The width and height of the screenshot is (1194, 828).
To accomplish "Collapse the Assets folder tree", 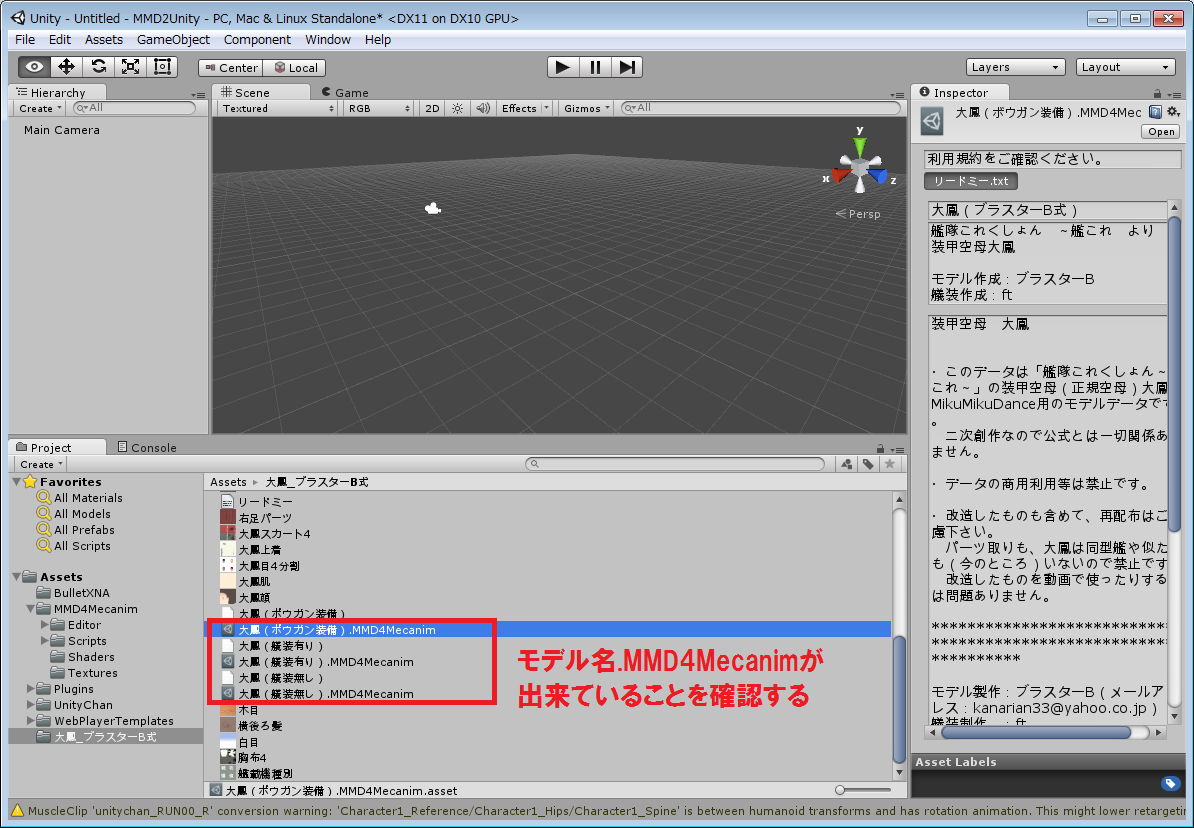I will pos(16,577).
